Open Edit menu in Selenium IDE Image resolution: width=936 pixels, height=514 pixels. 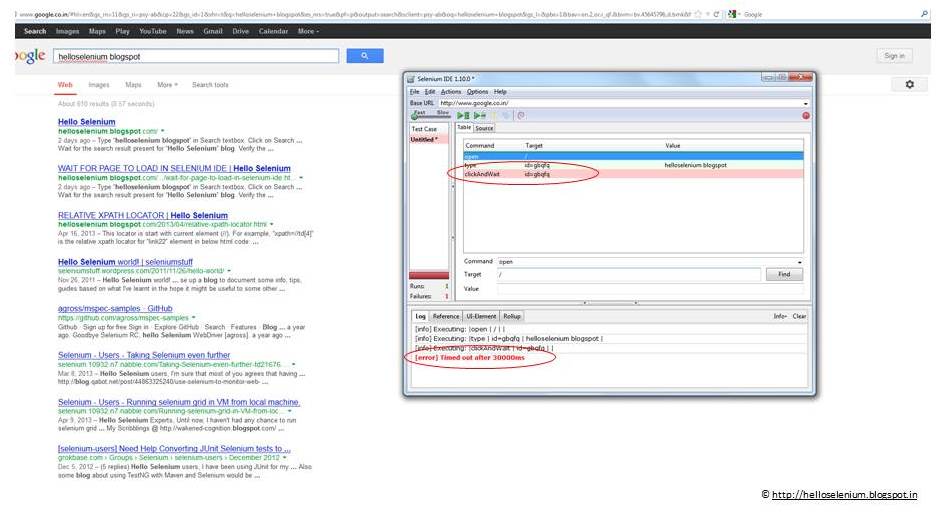[430, 92]
